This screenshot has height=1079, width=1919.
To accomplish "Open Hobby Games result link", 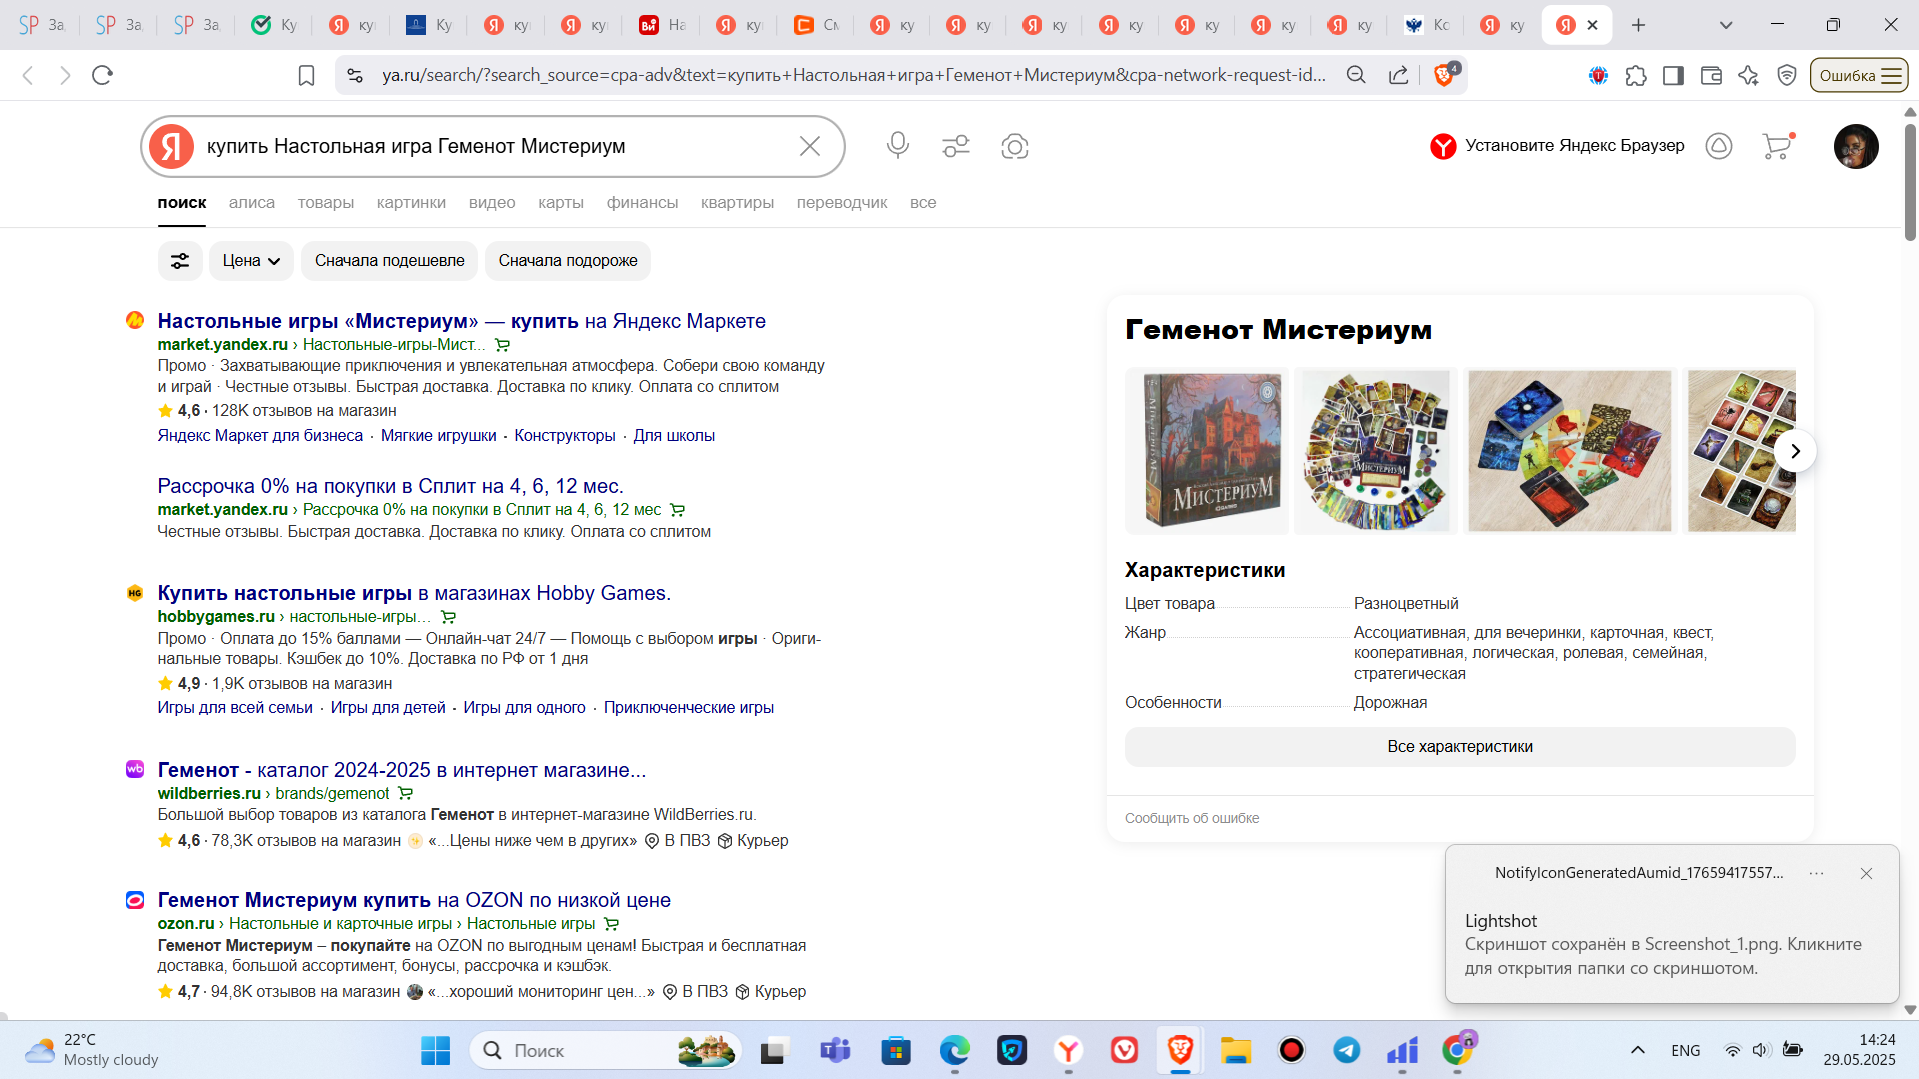I will (x=414, y=593).
